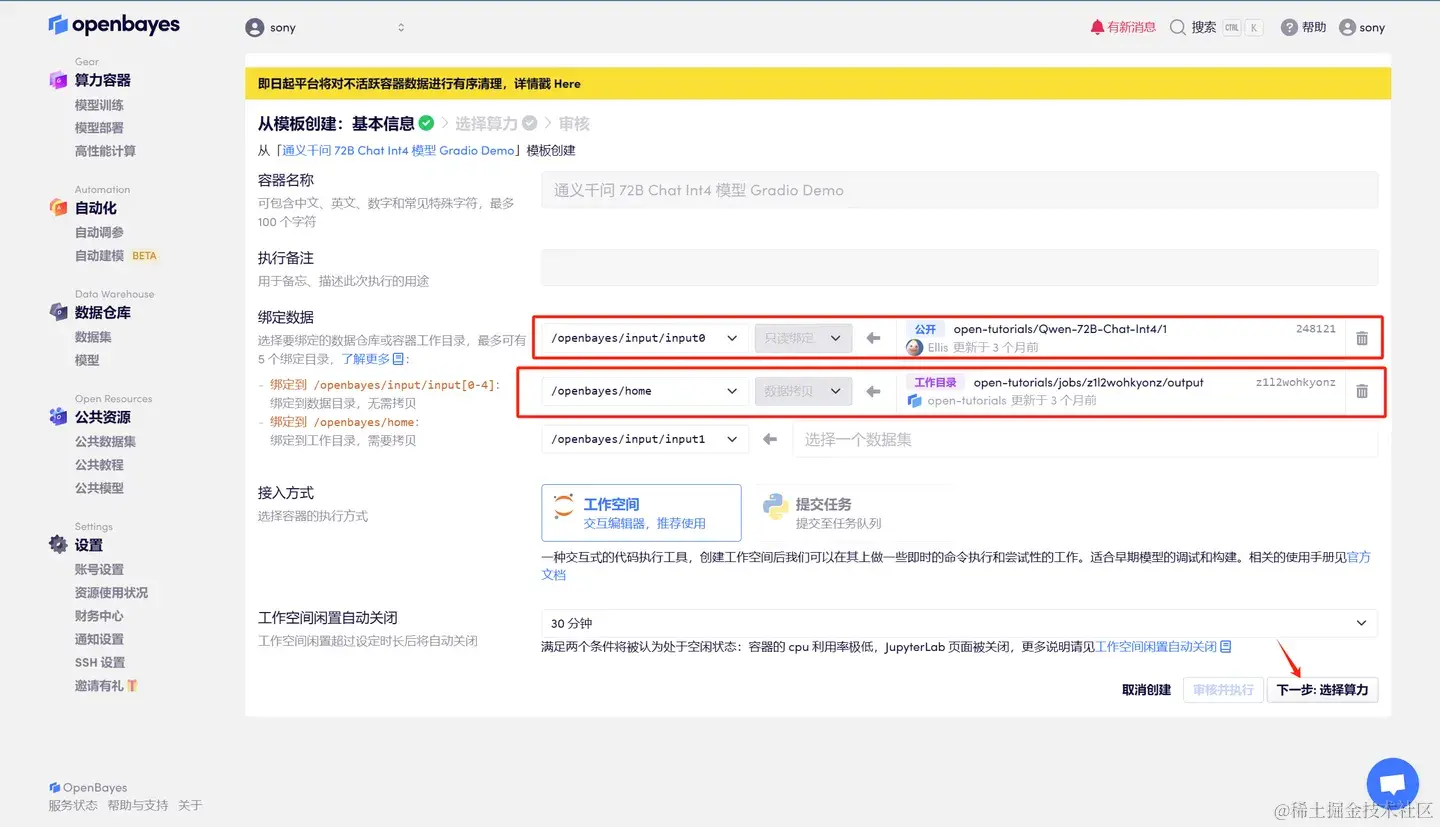Viewport: 1440px width, 827px height.
Task: Click the 执行备注 input field
Action: click(959, 267)
